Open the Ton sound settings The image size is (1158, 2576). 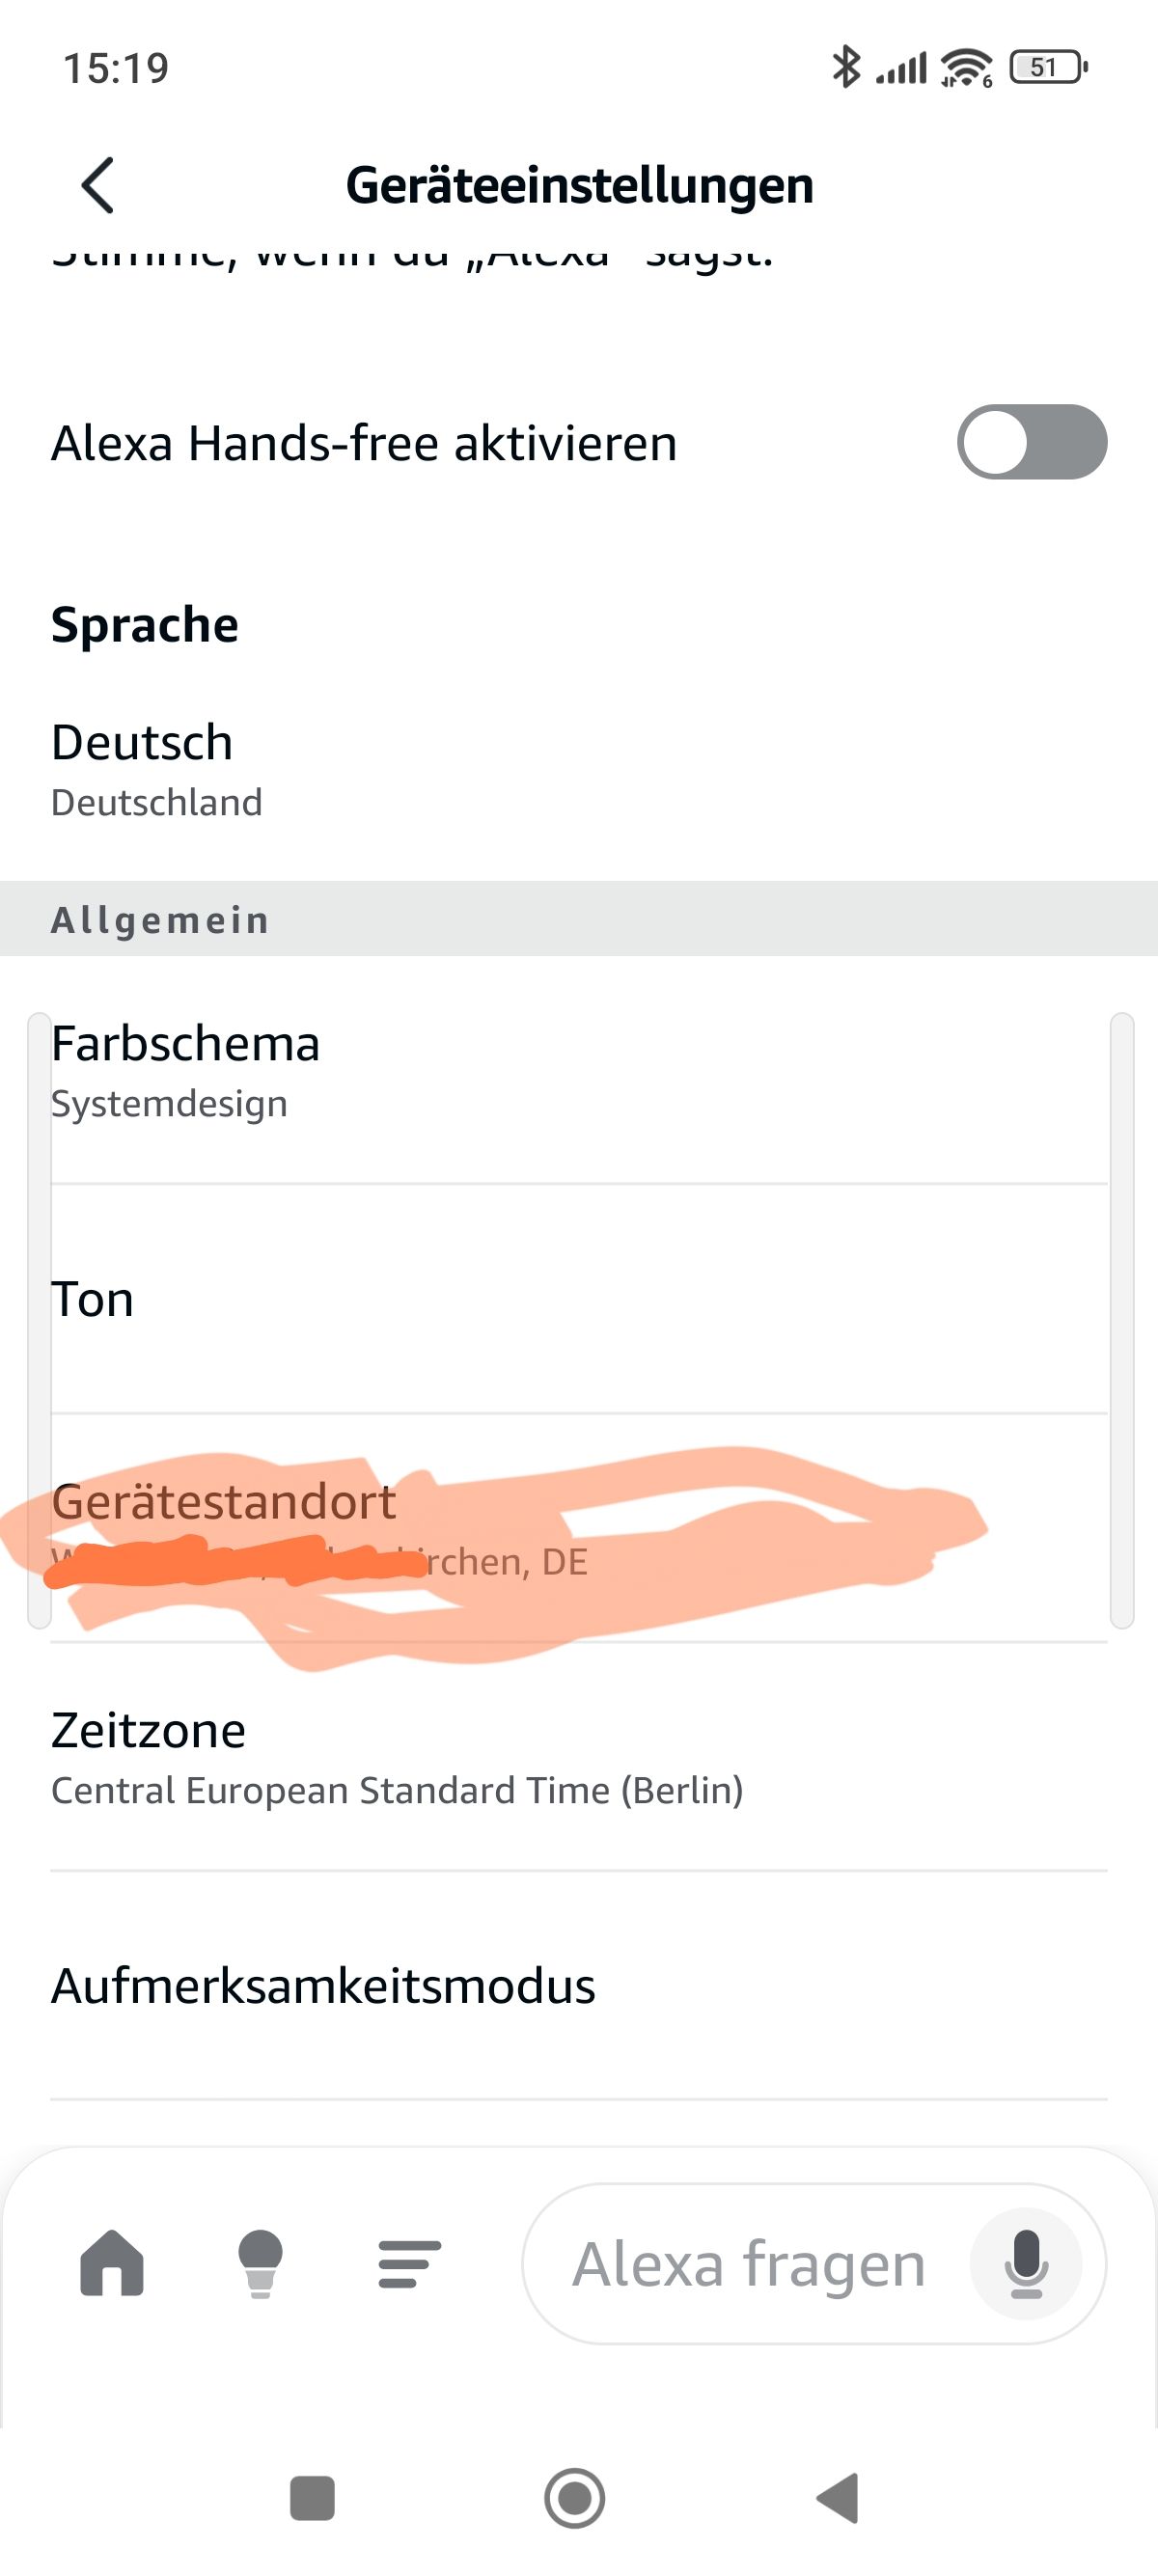click(92, 1300)
